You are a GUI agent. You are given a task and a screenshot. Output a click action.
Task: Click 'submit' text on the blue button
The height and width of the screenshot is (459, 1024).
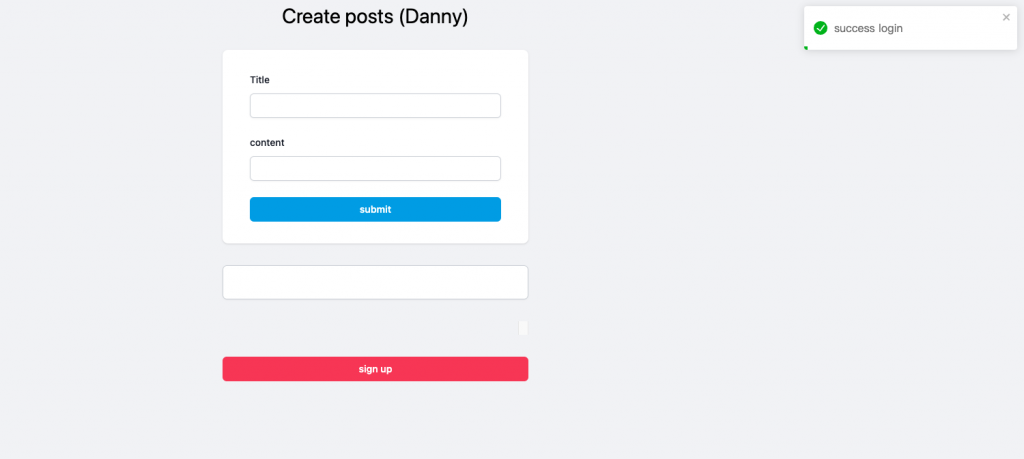375,210
